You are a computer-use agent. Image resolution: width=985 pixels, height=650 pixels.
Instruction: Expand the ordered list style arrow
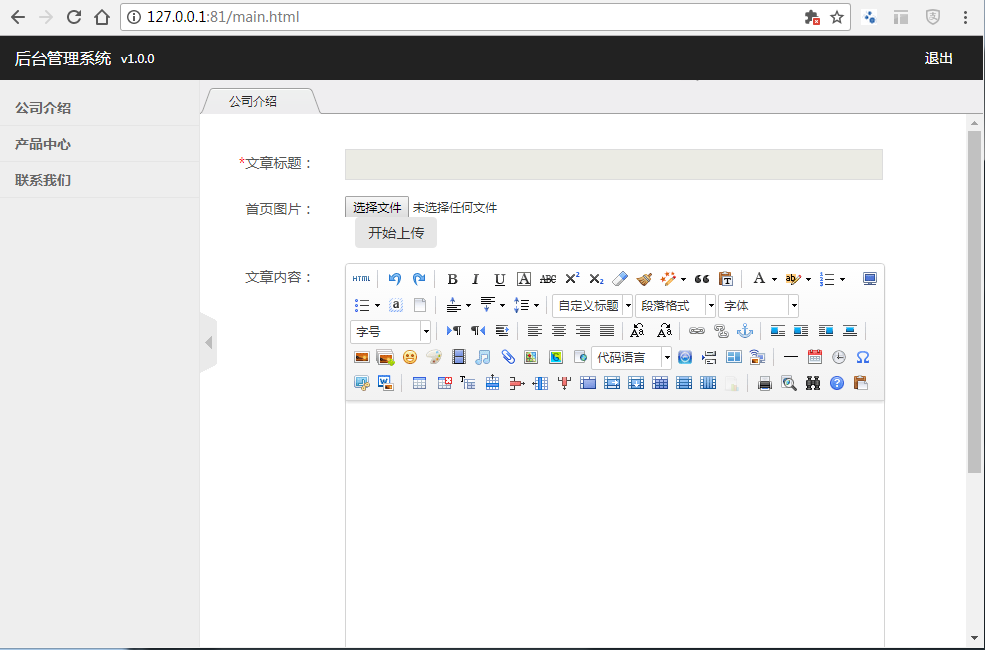[x=842, y=279]
